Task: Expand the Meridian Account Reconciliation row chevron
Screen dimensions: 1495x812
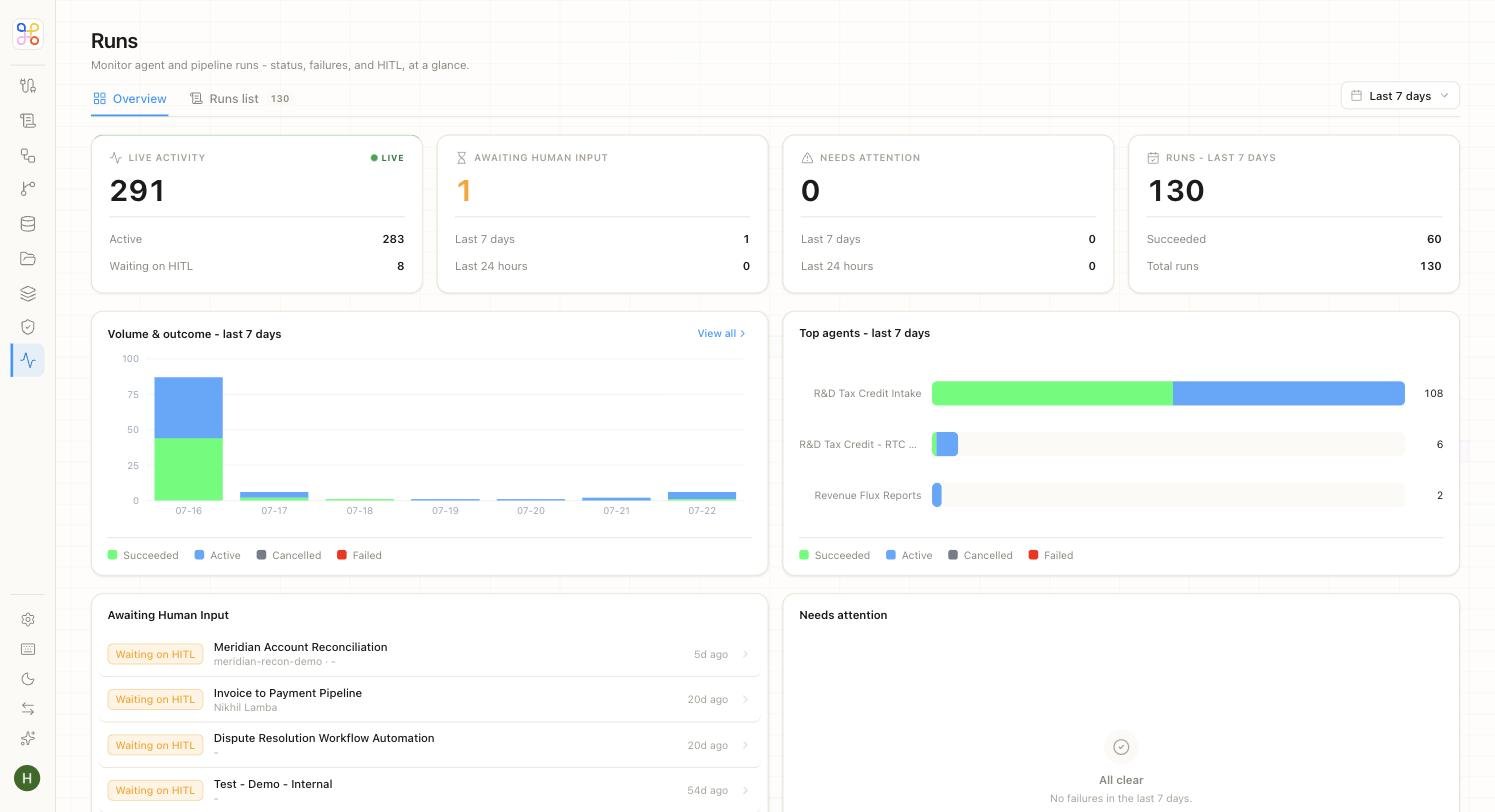Action: 745,655
